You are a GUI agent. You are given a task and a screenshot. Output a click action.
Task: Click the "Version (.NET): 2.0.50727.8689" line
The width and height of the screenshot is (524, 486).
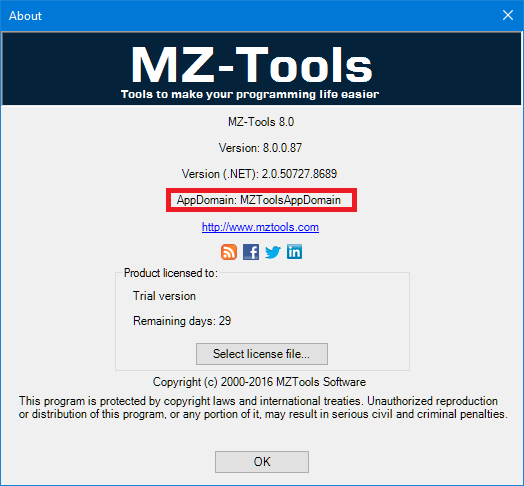[259, 174]
